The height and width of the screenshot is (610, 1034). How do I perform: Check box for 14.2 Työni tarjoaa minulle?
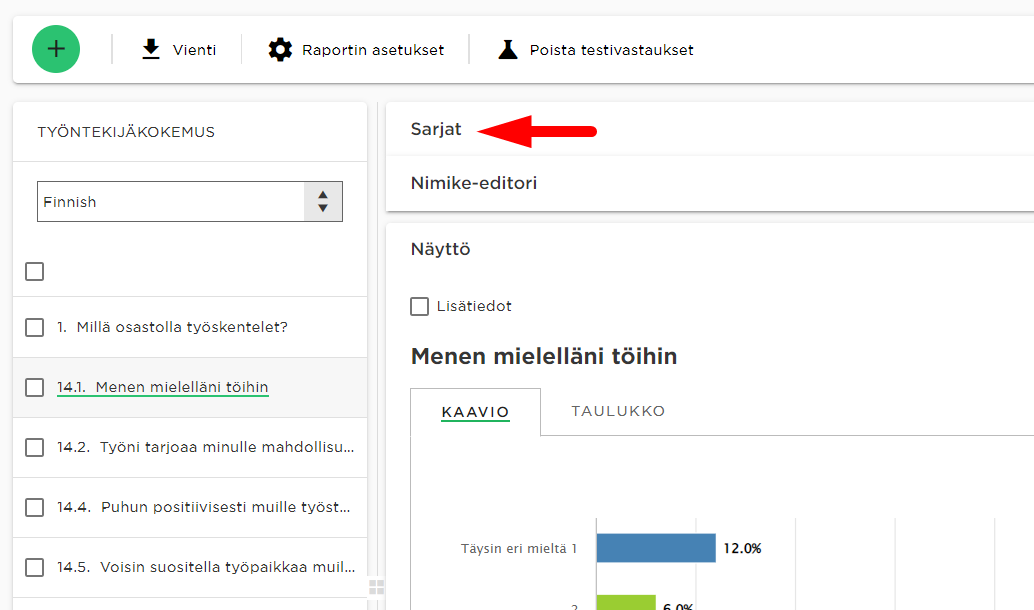tap(34, 447)
